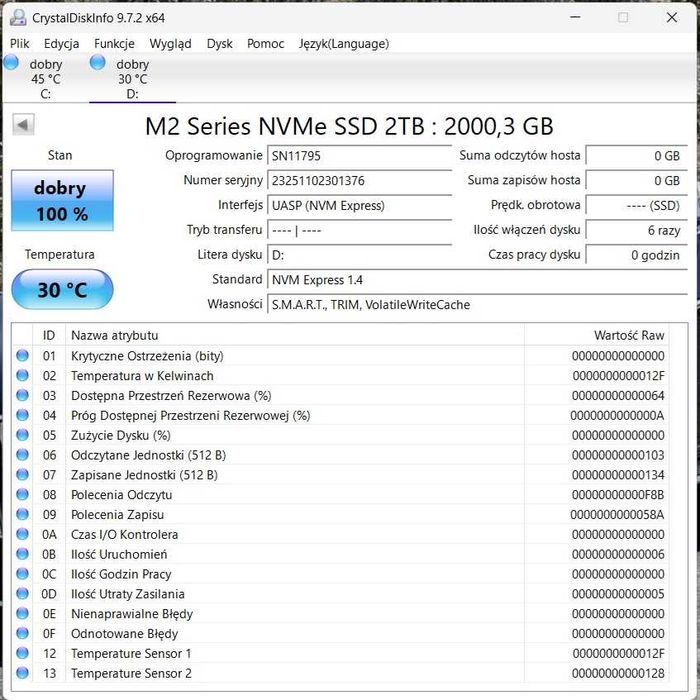Click status icon of Ilość Utraty Zasilania row
The height and width of the screenshot is (700, 700).
(x=22, y=593)
